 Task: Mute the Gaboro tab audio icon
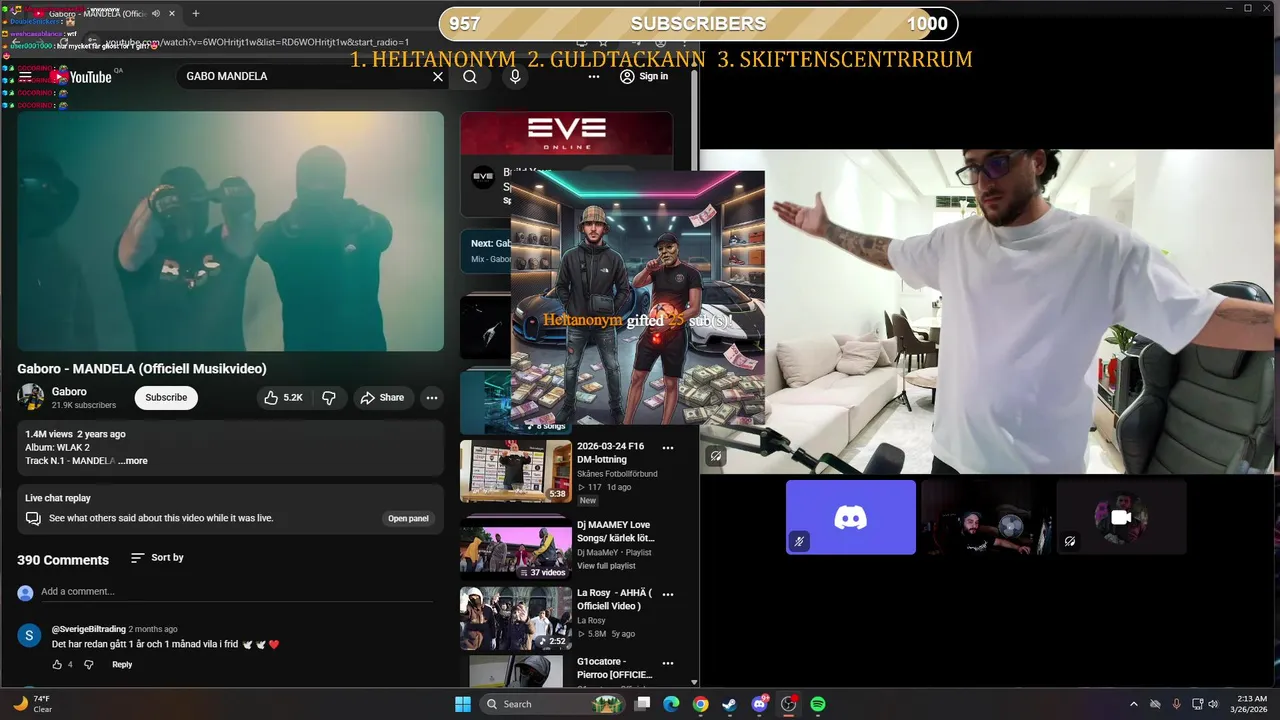(x=156, y=14)
